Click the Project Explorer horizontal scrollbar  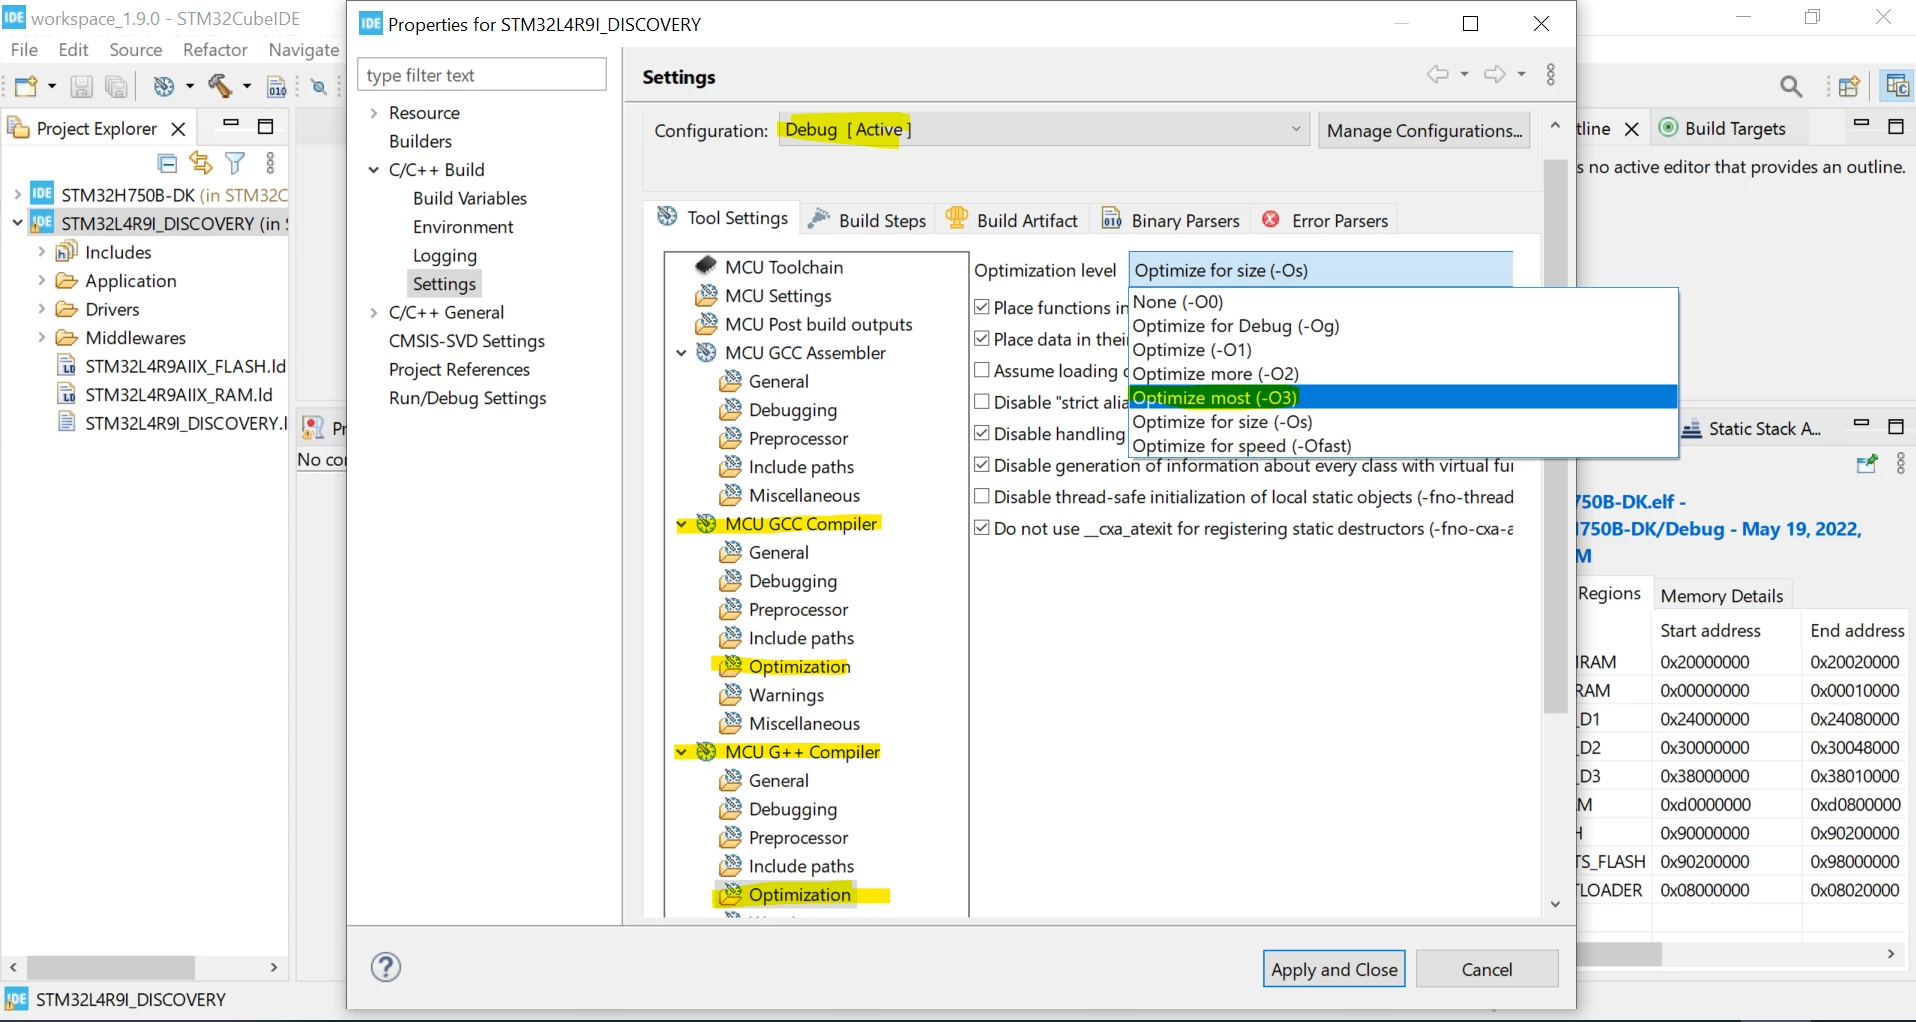click(111, 967)
